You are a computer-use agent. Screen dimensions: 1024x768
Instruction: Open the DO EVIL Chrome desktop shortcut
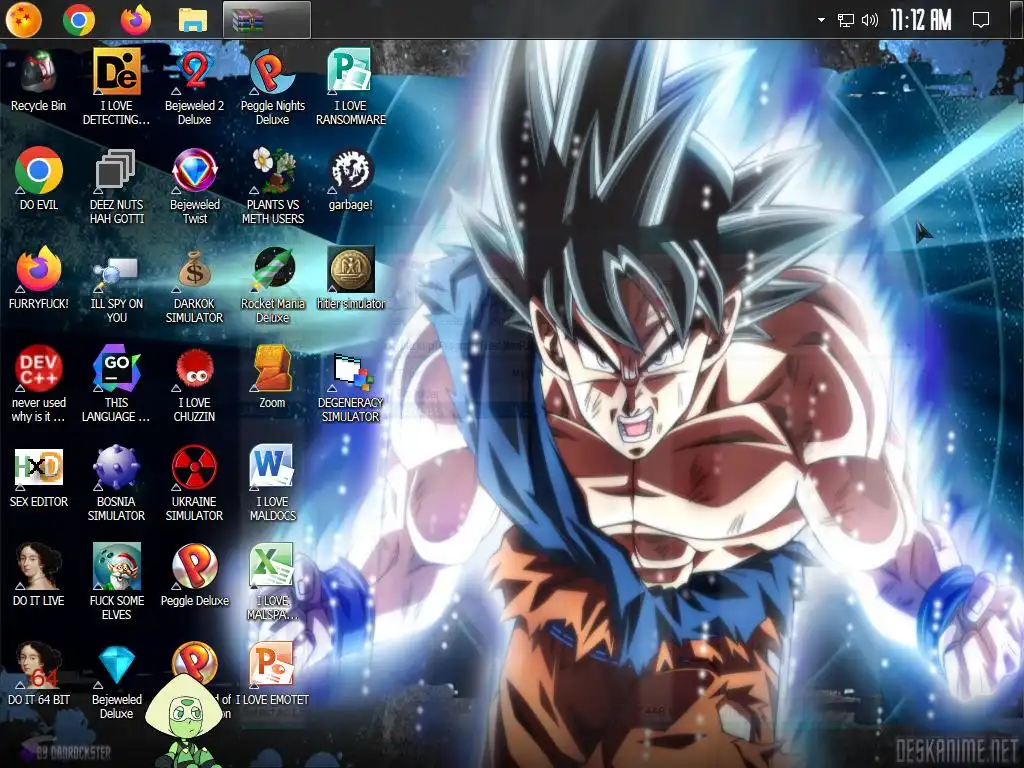(x=39, y=180)
